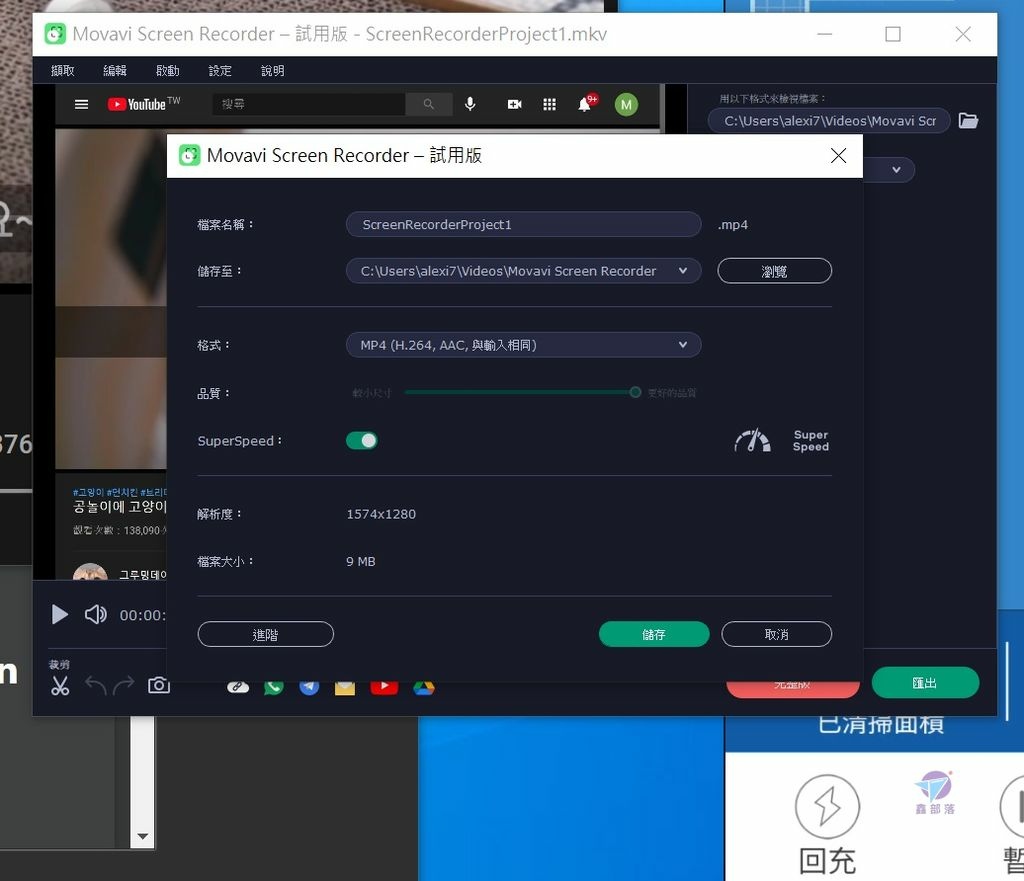Expand the 儲存至 save location dropdown
The height and width of the screenshot is (881, 1024).
(x=682, y=270)
